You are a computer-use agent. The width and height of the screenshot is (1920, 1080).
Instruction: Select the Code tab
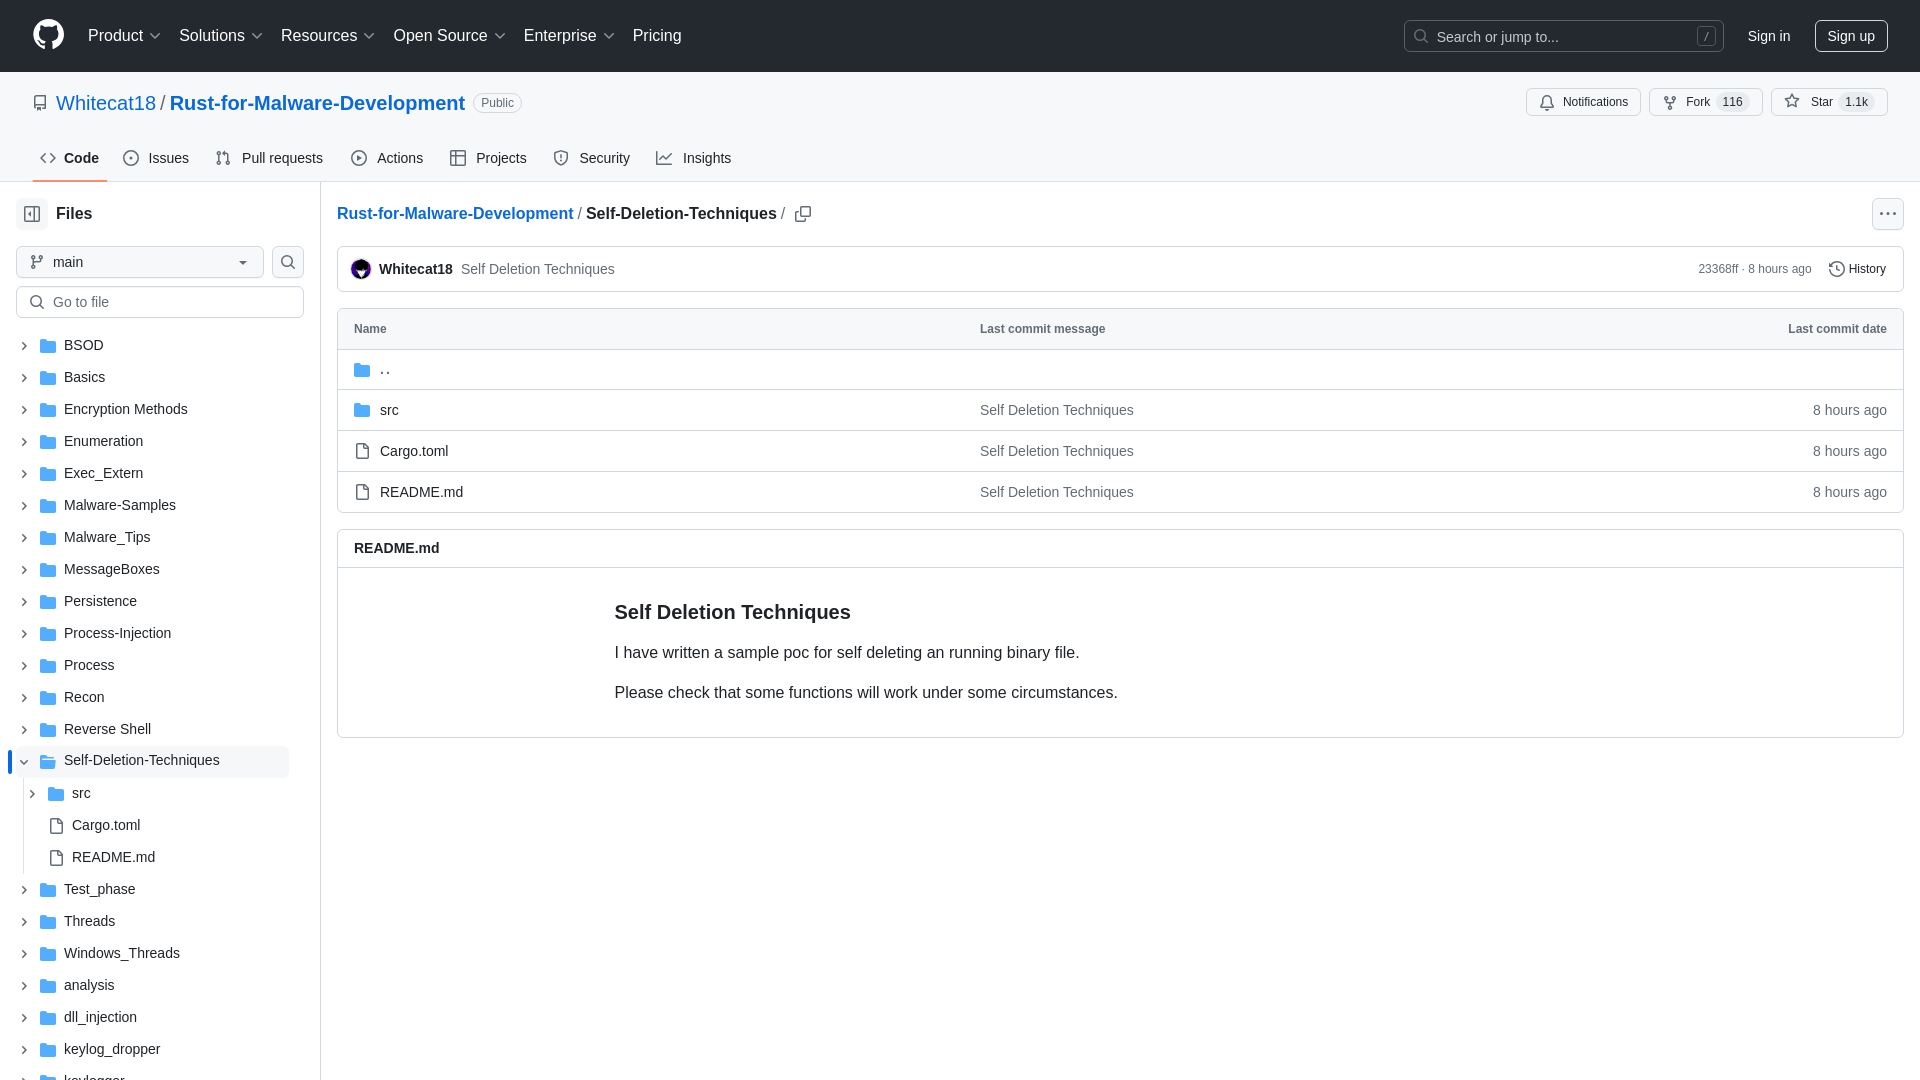[x=70, y=158]
